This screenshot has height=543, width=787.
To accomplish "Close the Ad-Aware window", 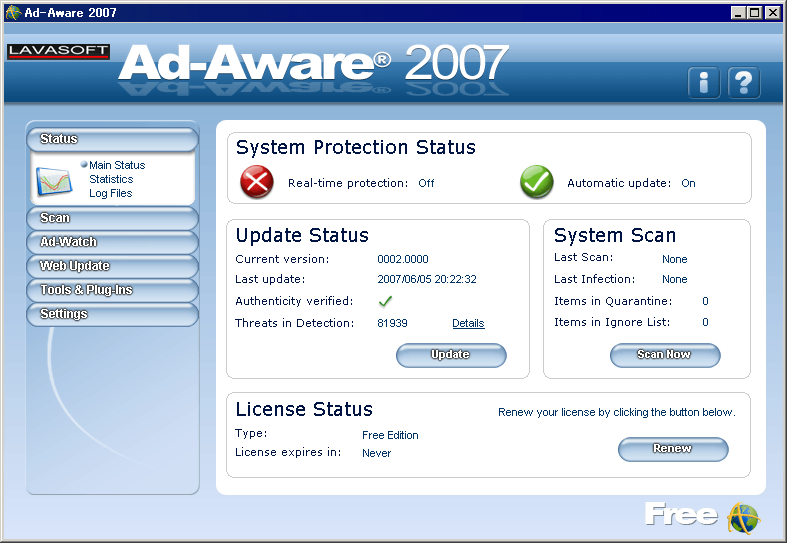I will 772,13.
